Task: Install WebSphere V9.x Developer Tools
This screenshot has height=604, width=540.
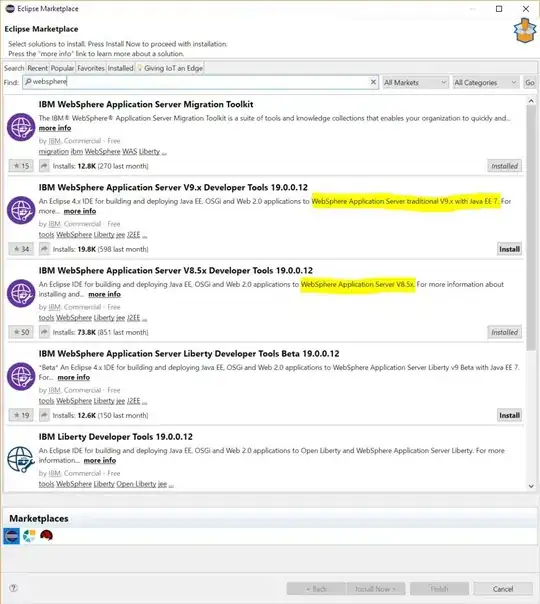Action: pos(509,249)
